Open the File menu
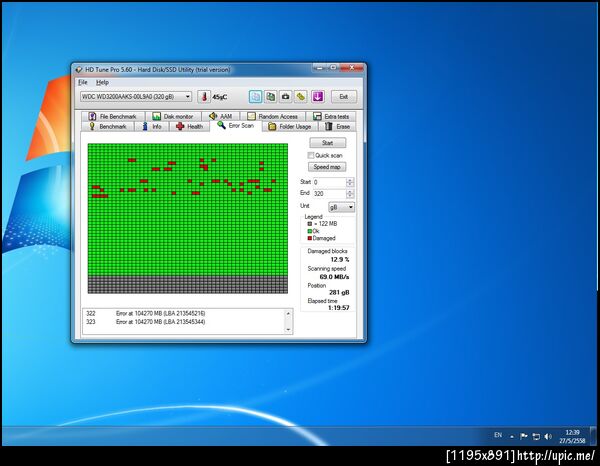 pyautogui.click(x=83, y=82)
